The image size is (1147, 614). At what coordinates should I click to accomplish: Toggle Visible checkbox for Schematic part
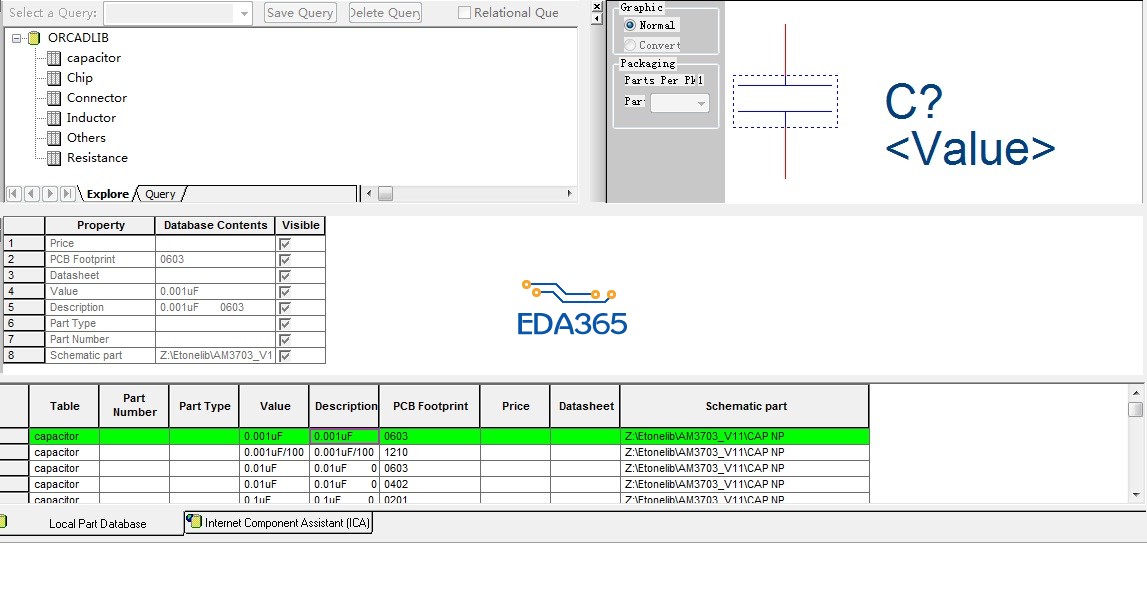tap(285, 356)
